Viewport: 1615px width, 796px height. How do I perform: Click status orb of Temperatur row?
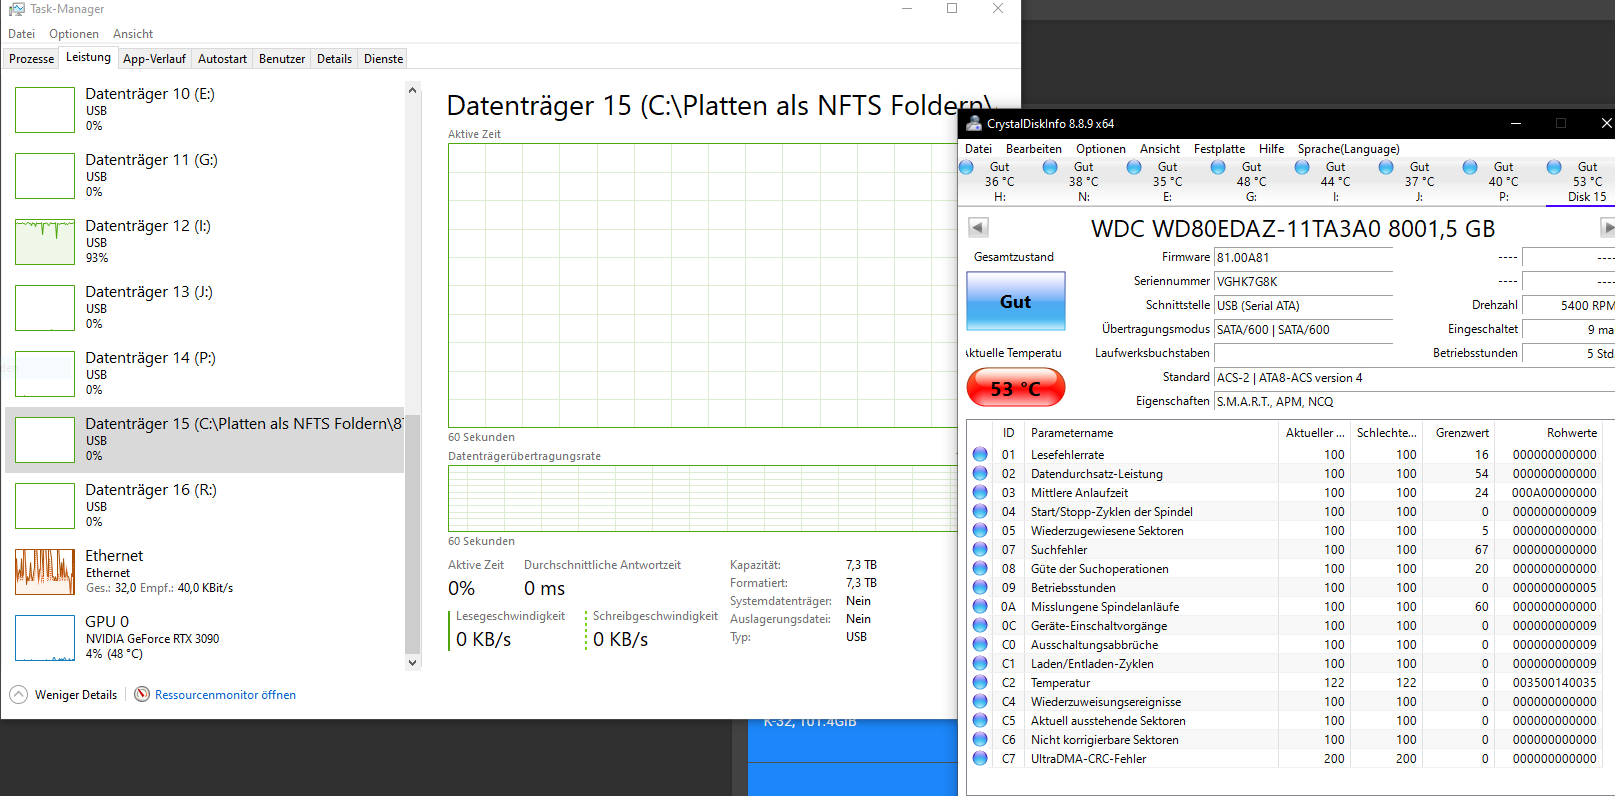tap(980, 682)
